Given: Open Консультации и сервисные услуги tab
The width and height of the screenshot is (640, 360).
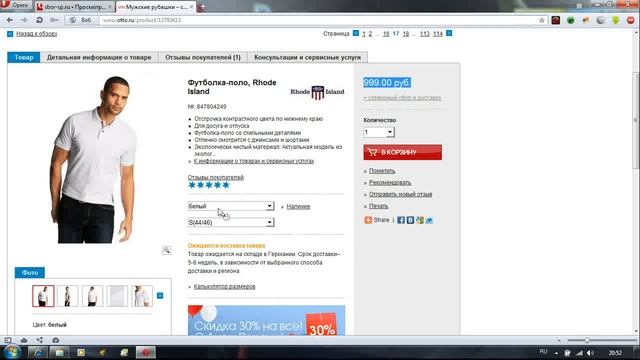Looking at the screenshot, I should tap(307, 58).
